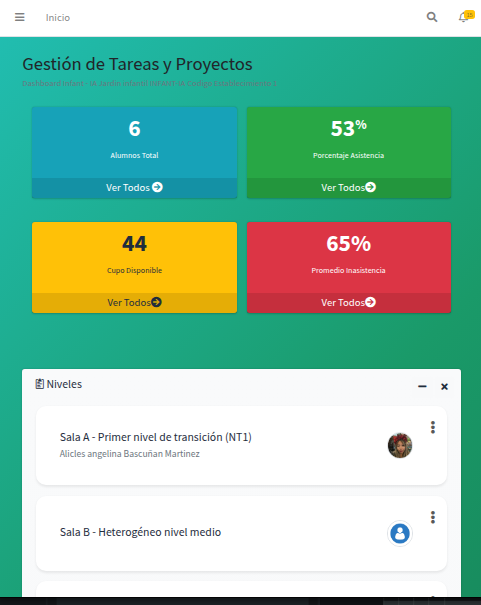Click arrow icon under Cupo Disponible
This screenshot has width=481, height=605.
click(156, 302)
